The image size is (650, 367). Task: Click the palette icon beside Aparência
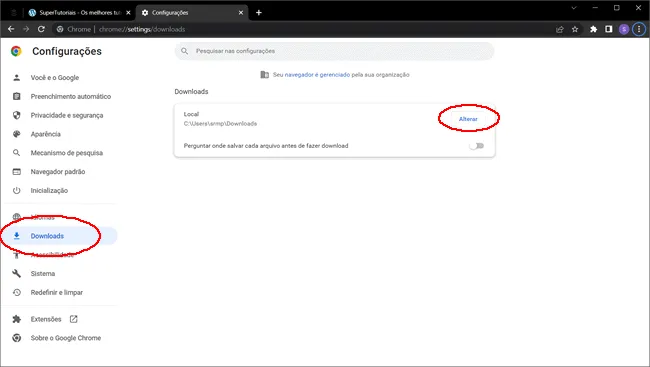tap(17, 134)
